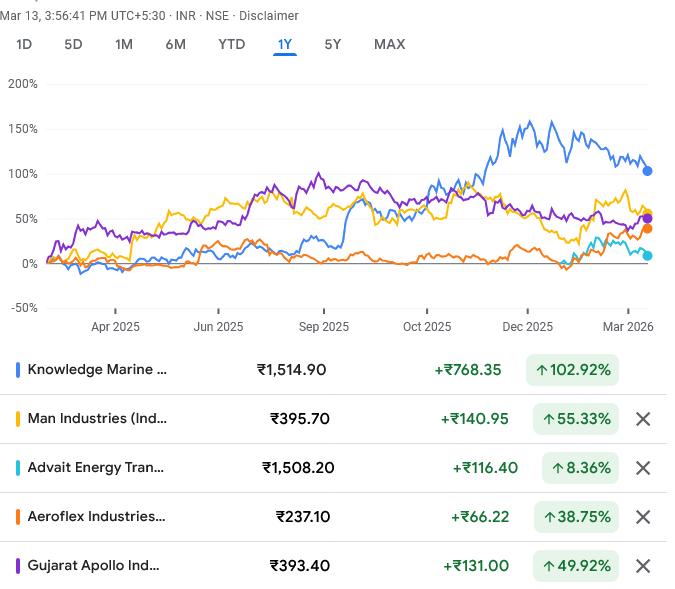The height and width of the screenshot is (589, 675).
Task: Click the 8.36% gain badge
Action: pos(580,468)
